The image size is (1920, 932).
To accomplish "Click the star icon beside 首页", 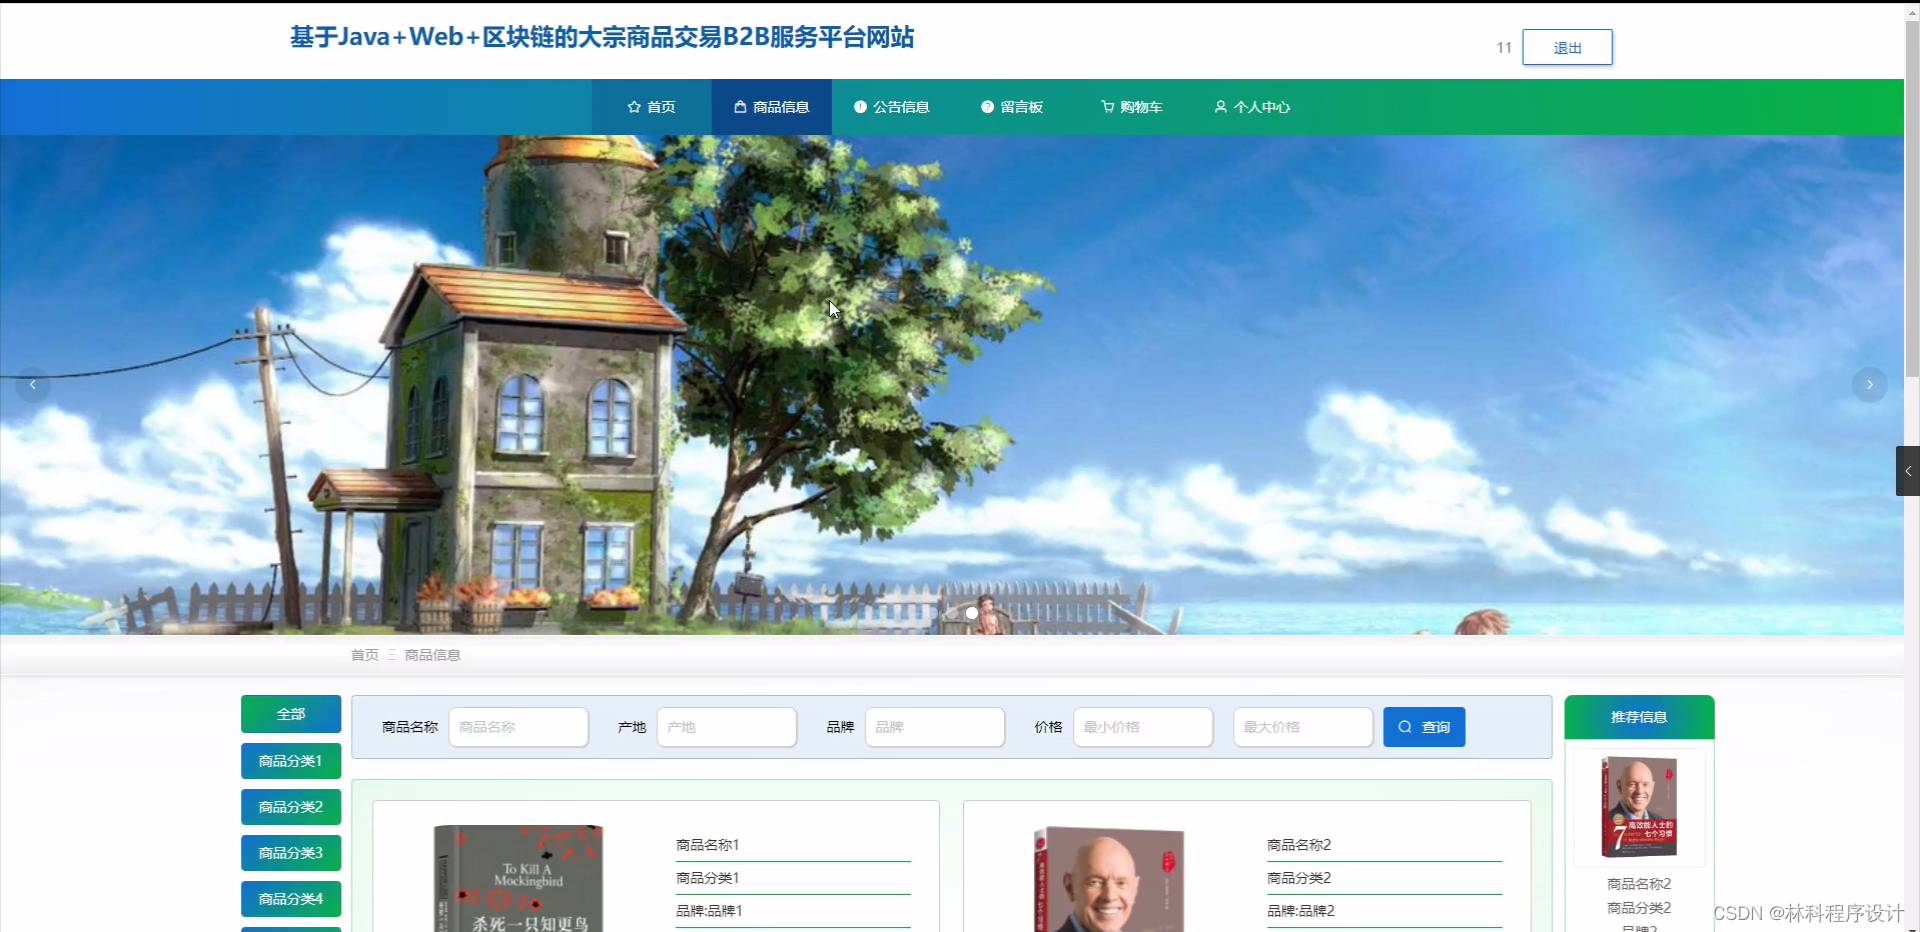I will pos(634,107).
